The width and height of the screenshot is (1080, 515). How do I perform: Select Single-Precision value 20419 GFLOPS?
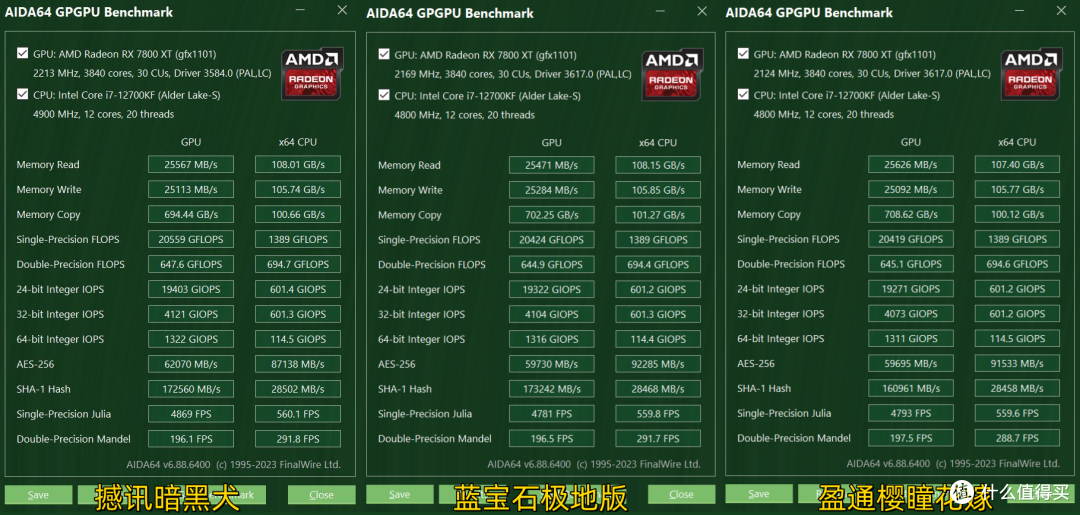click(x=911, y=239)
